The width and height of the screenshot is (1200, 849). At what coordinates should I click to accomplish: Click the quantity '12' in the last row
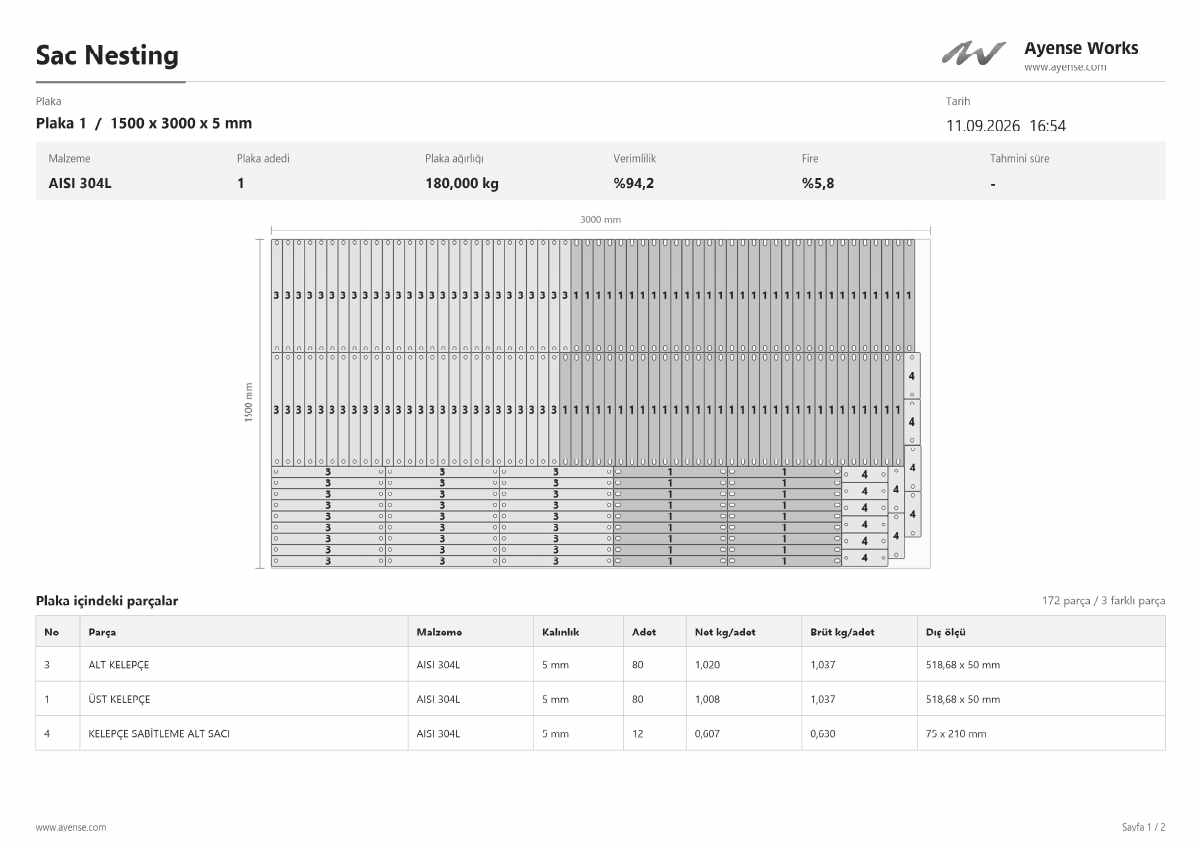pos(638,733)
